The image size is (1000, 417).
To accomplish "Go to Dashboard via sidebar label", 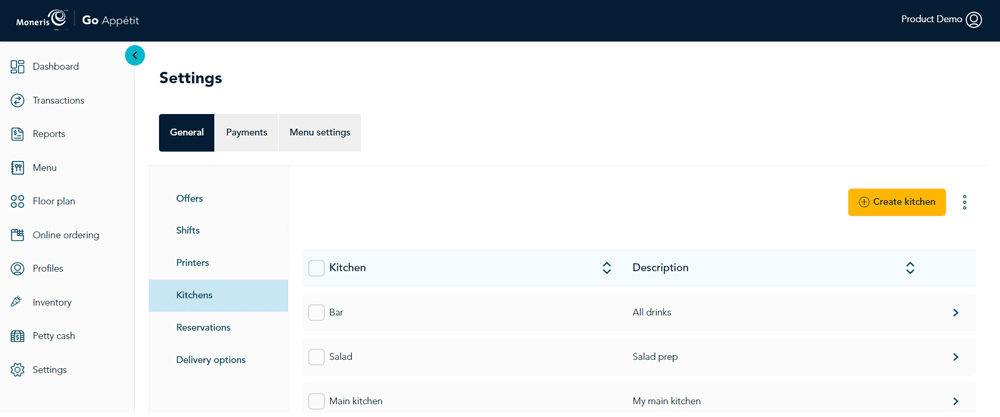I will (x=56, y=66).
